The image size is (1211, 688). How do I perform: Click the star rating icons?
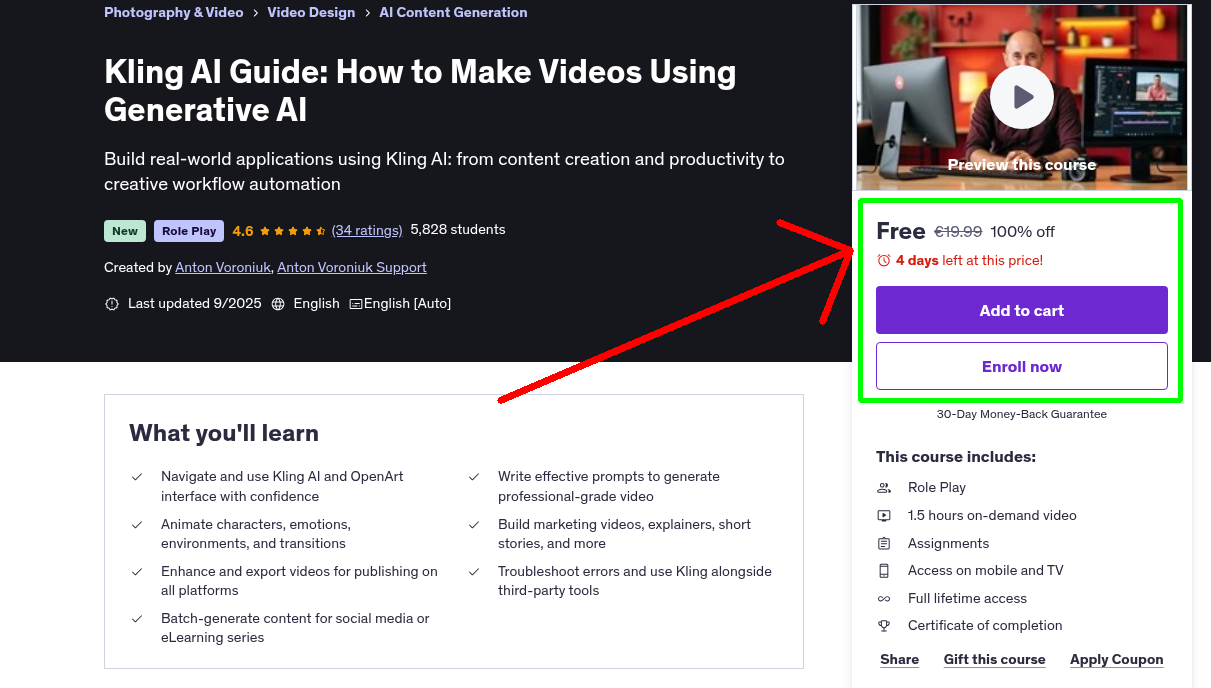[x=292, y=231]
